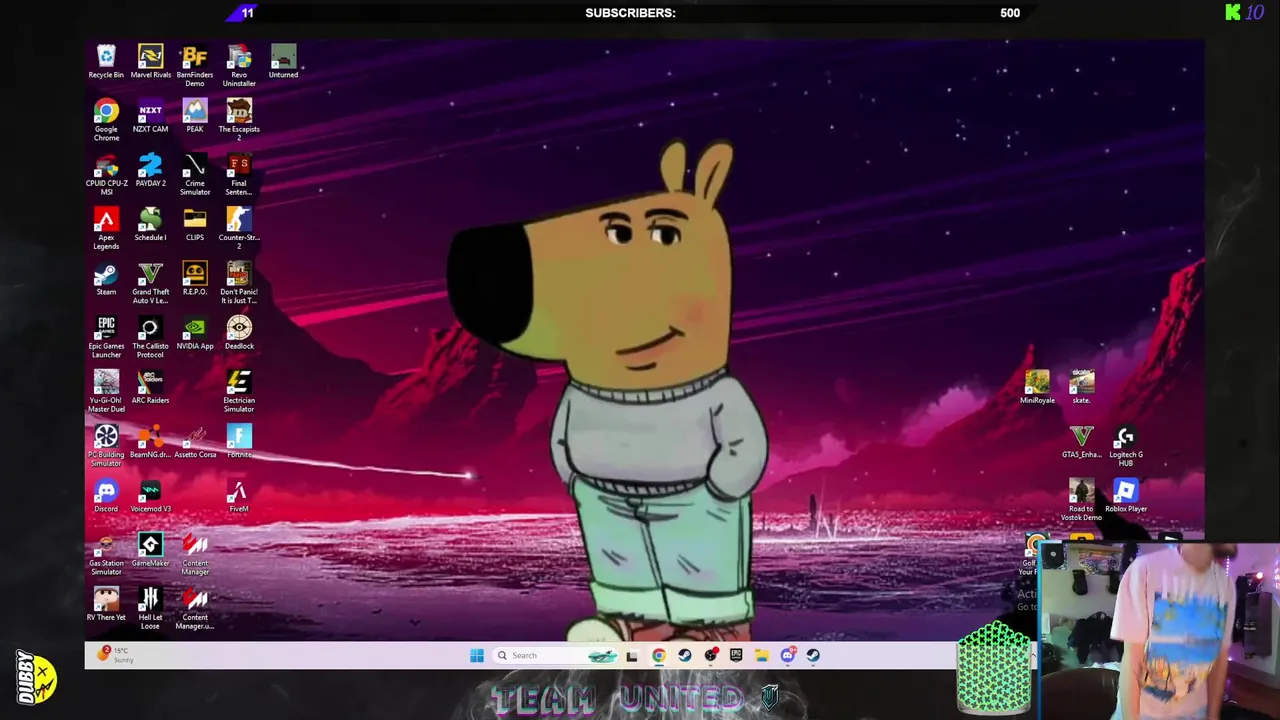Select the Don't Panic! game shortcut

[239, 282]
